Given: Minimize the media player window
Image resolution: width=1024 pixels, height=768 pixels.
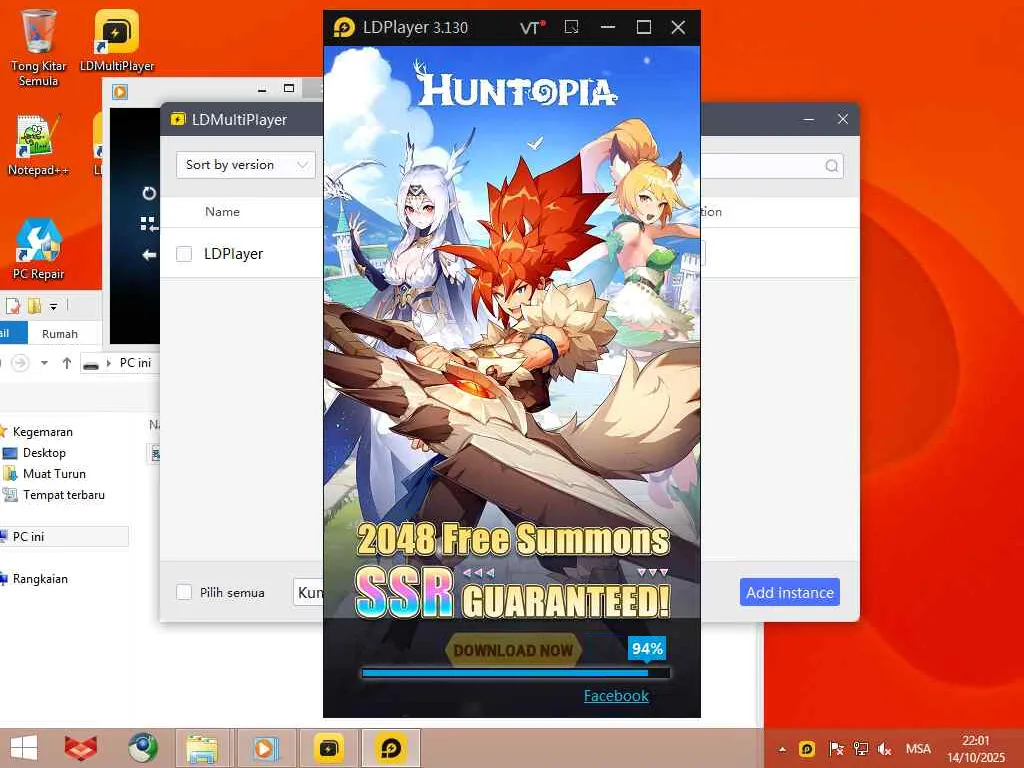Looking at the screenshot, I should tap(263, 89).
